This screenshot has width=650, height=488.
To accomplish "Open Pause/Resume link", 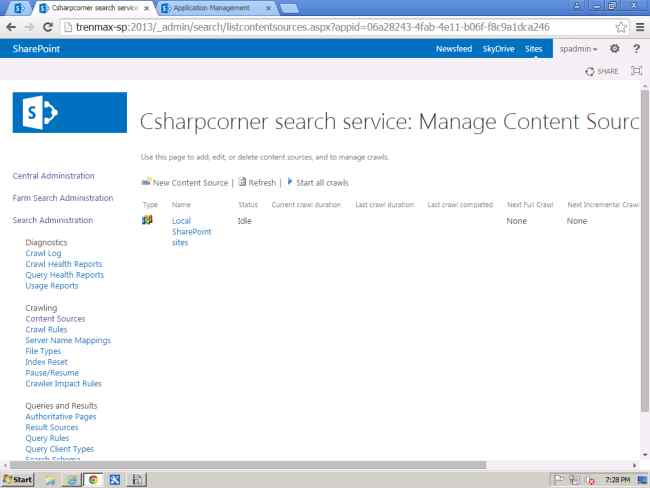I will pos(52,372).
